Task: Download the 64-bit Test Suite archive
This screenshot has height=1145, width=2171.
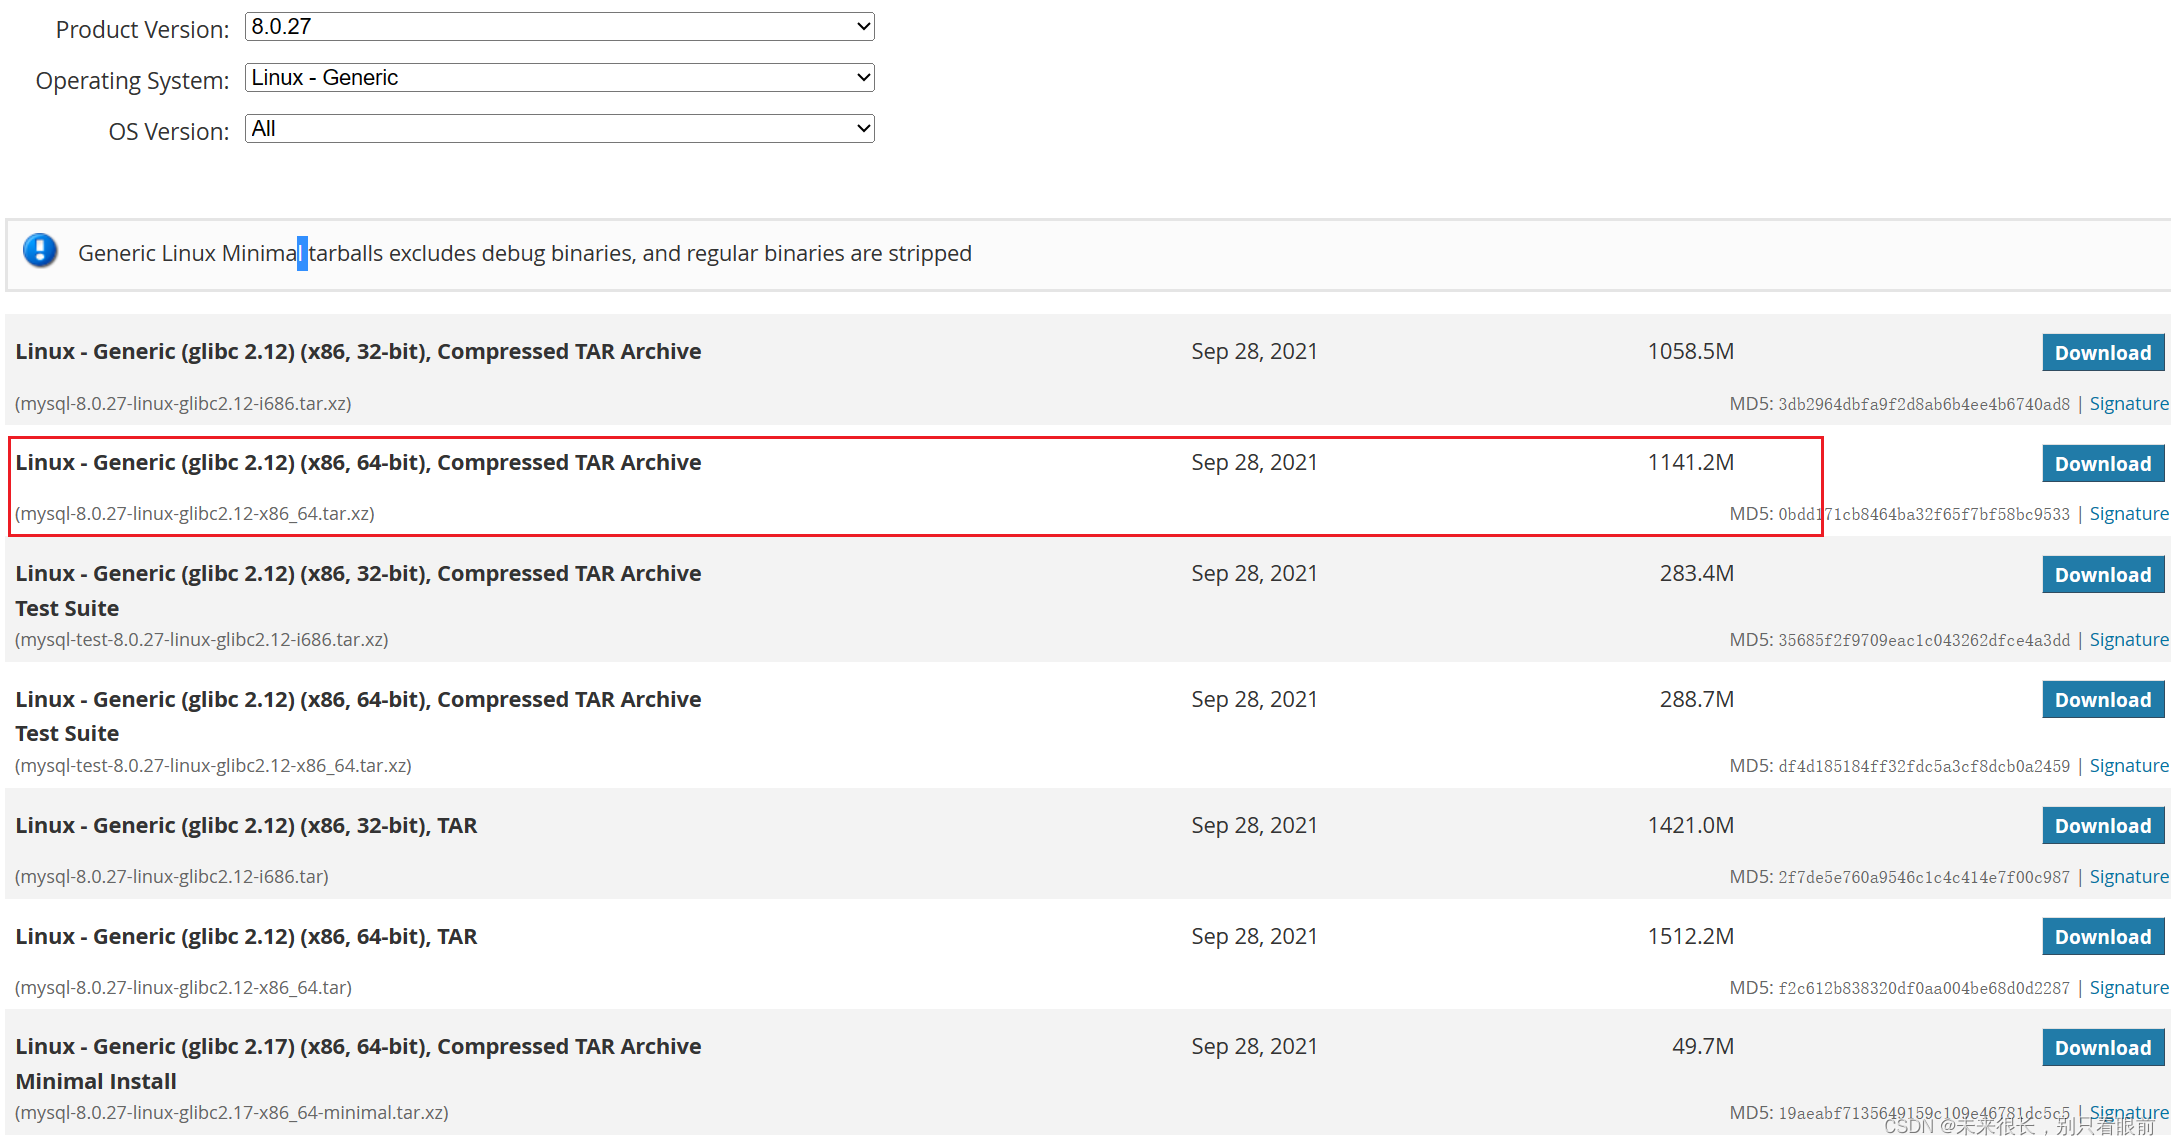Action: point(2102,700)
